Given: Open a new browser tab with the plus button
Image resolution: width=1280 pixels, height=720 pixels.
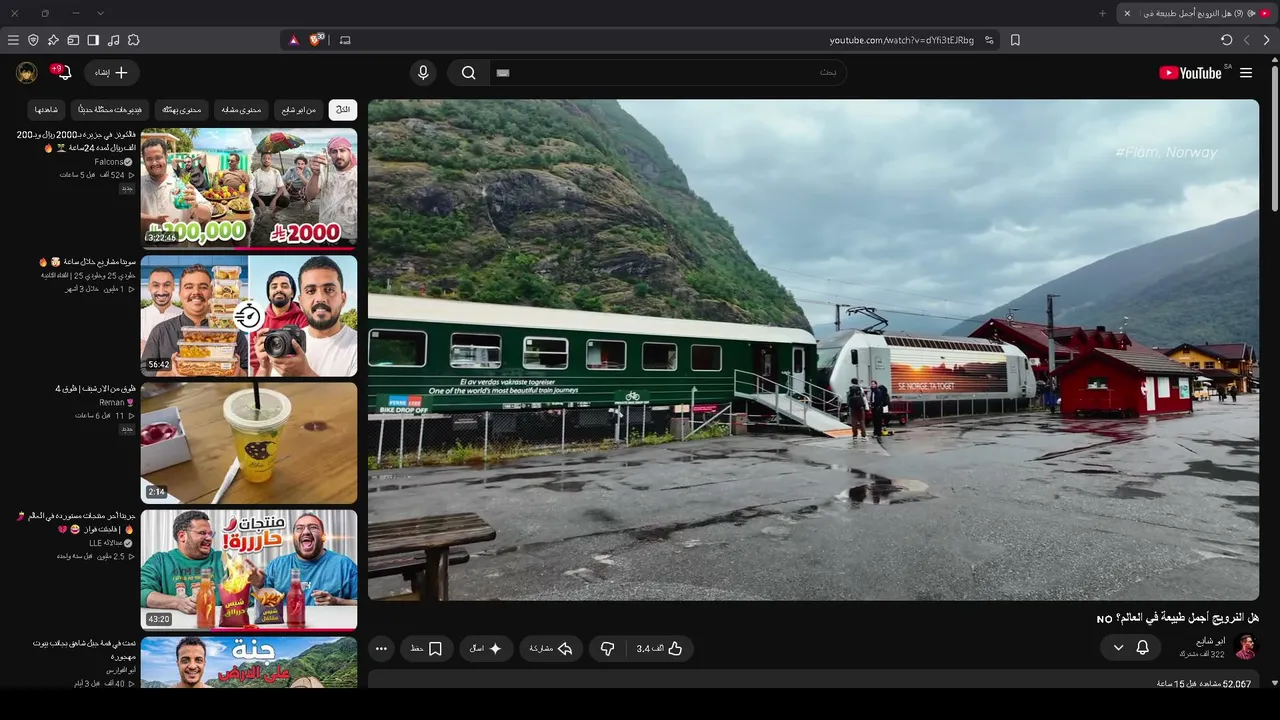Looking at the screenshot, I should coord(1103,13).
